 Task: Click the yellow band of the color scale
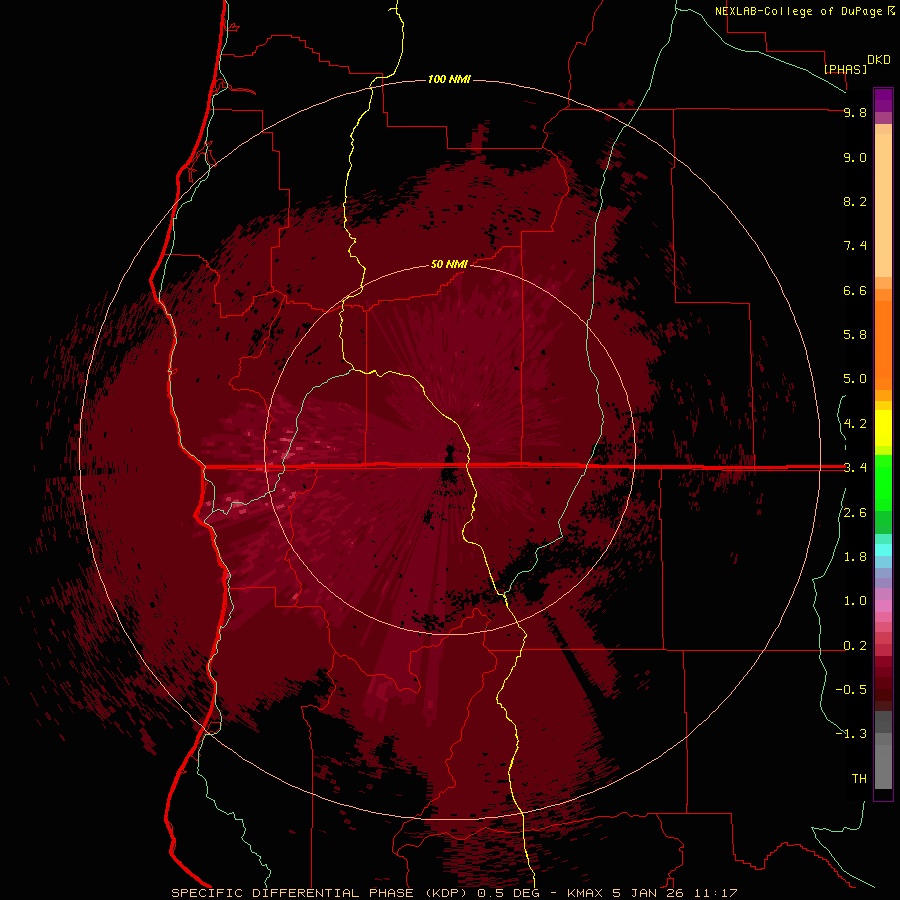coord(883,428)
